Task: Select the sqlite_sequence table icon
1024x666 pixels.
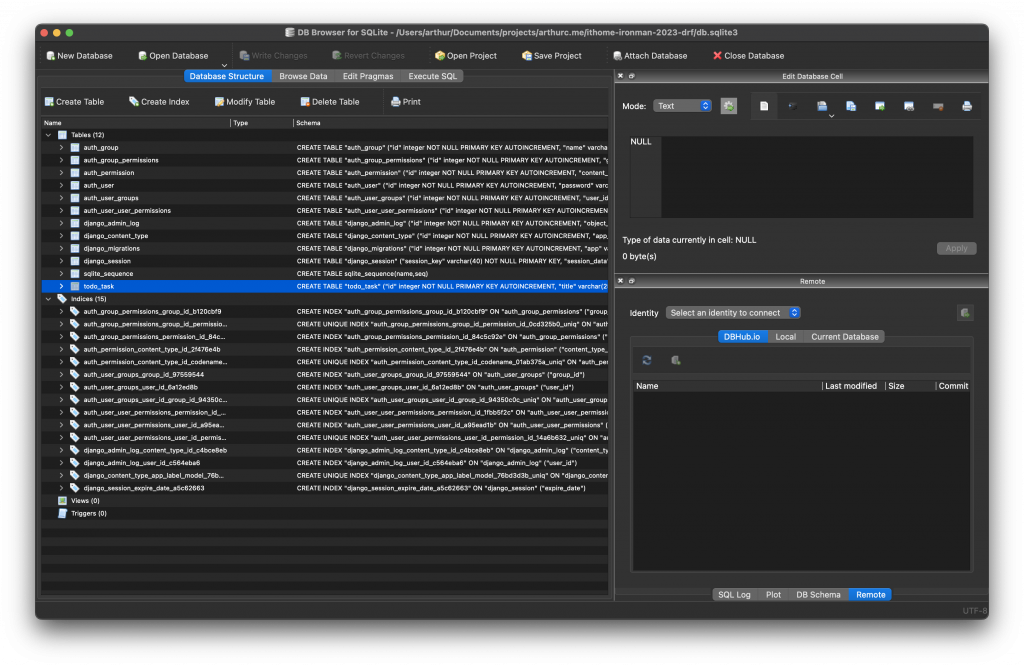Action: tap(75, 274)
